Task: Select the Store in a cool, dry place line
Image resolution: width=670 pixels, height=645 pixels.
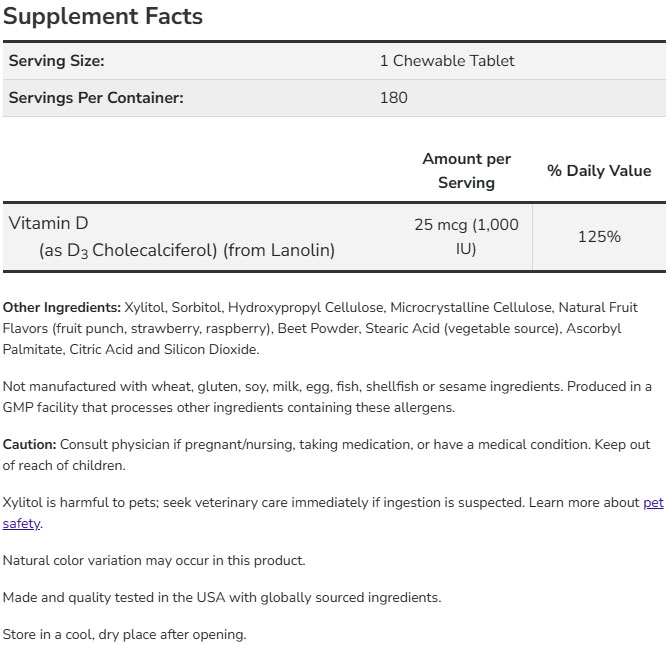Action: coord(124,634)
